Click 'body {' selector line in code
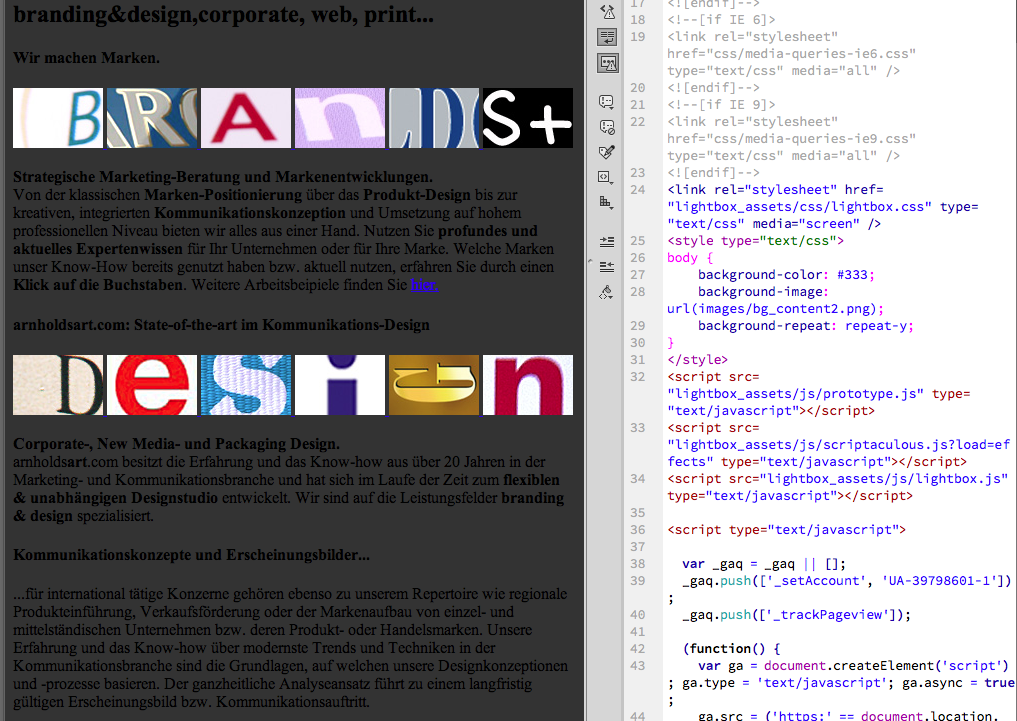 [690, 258]
